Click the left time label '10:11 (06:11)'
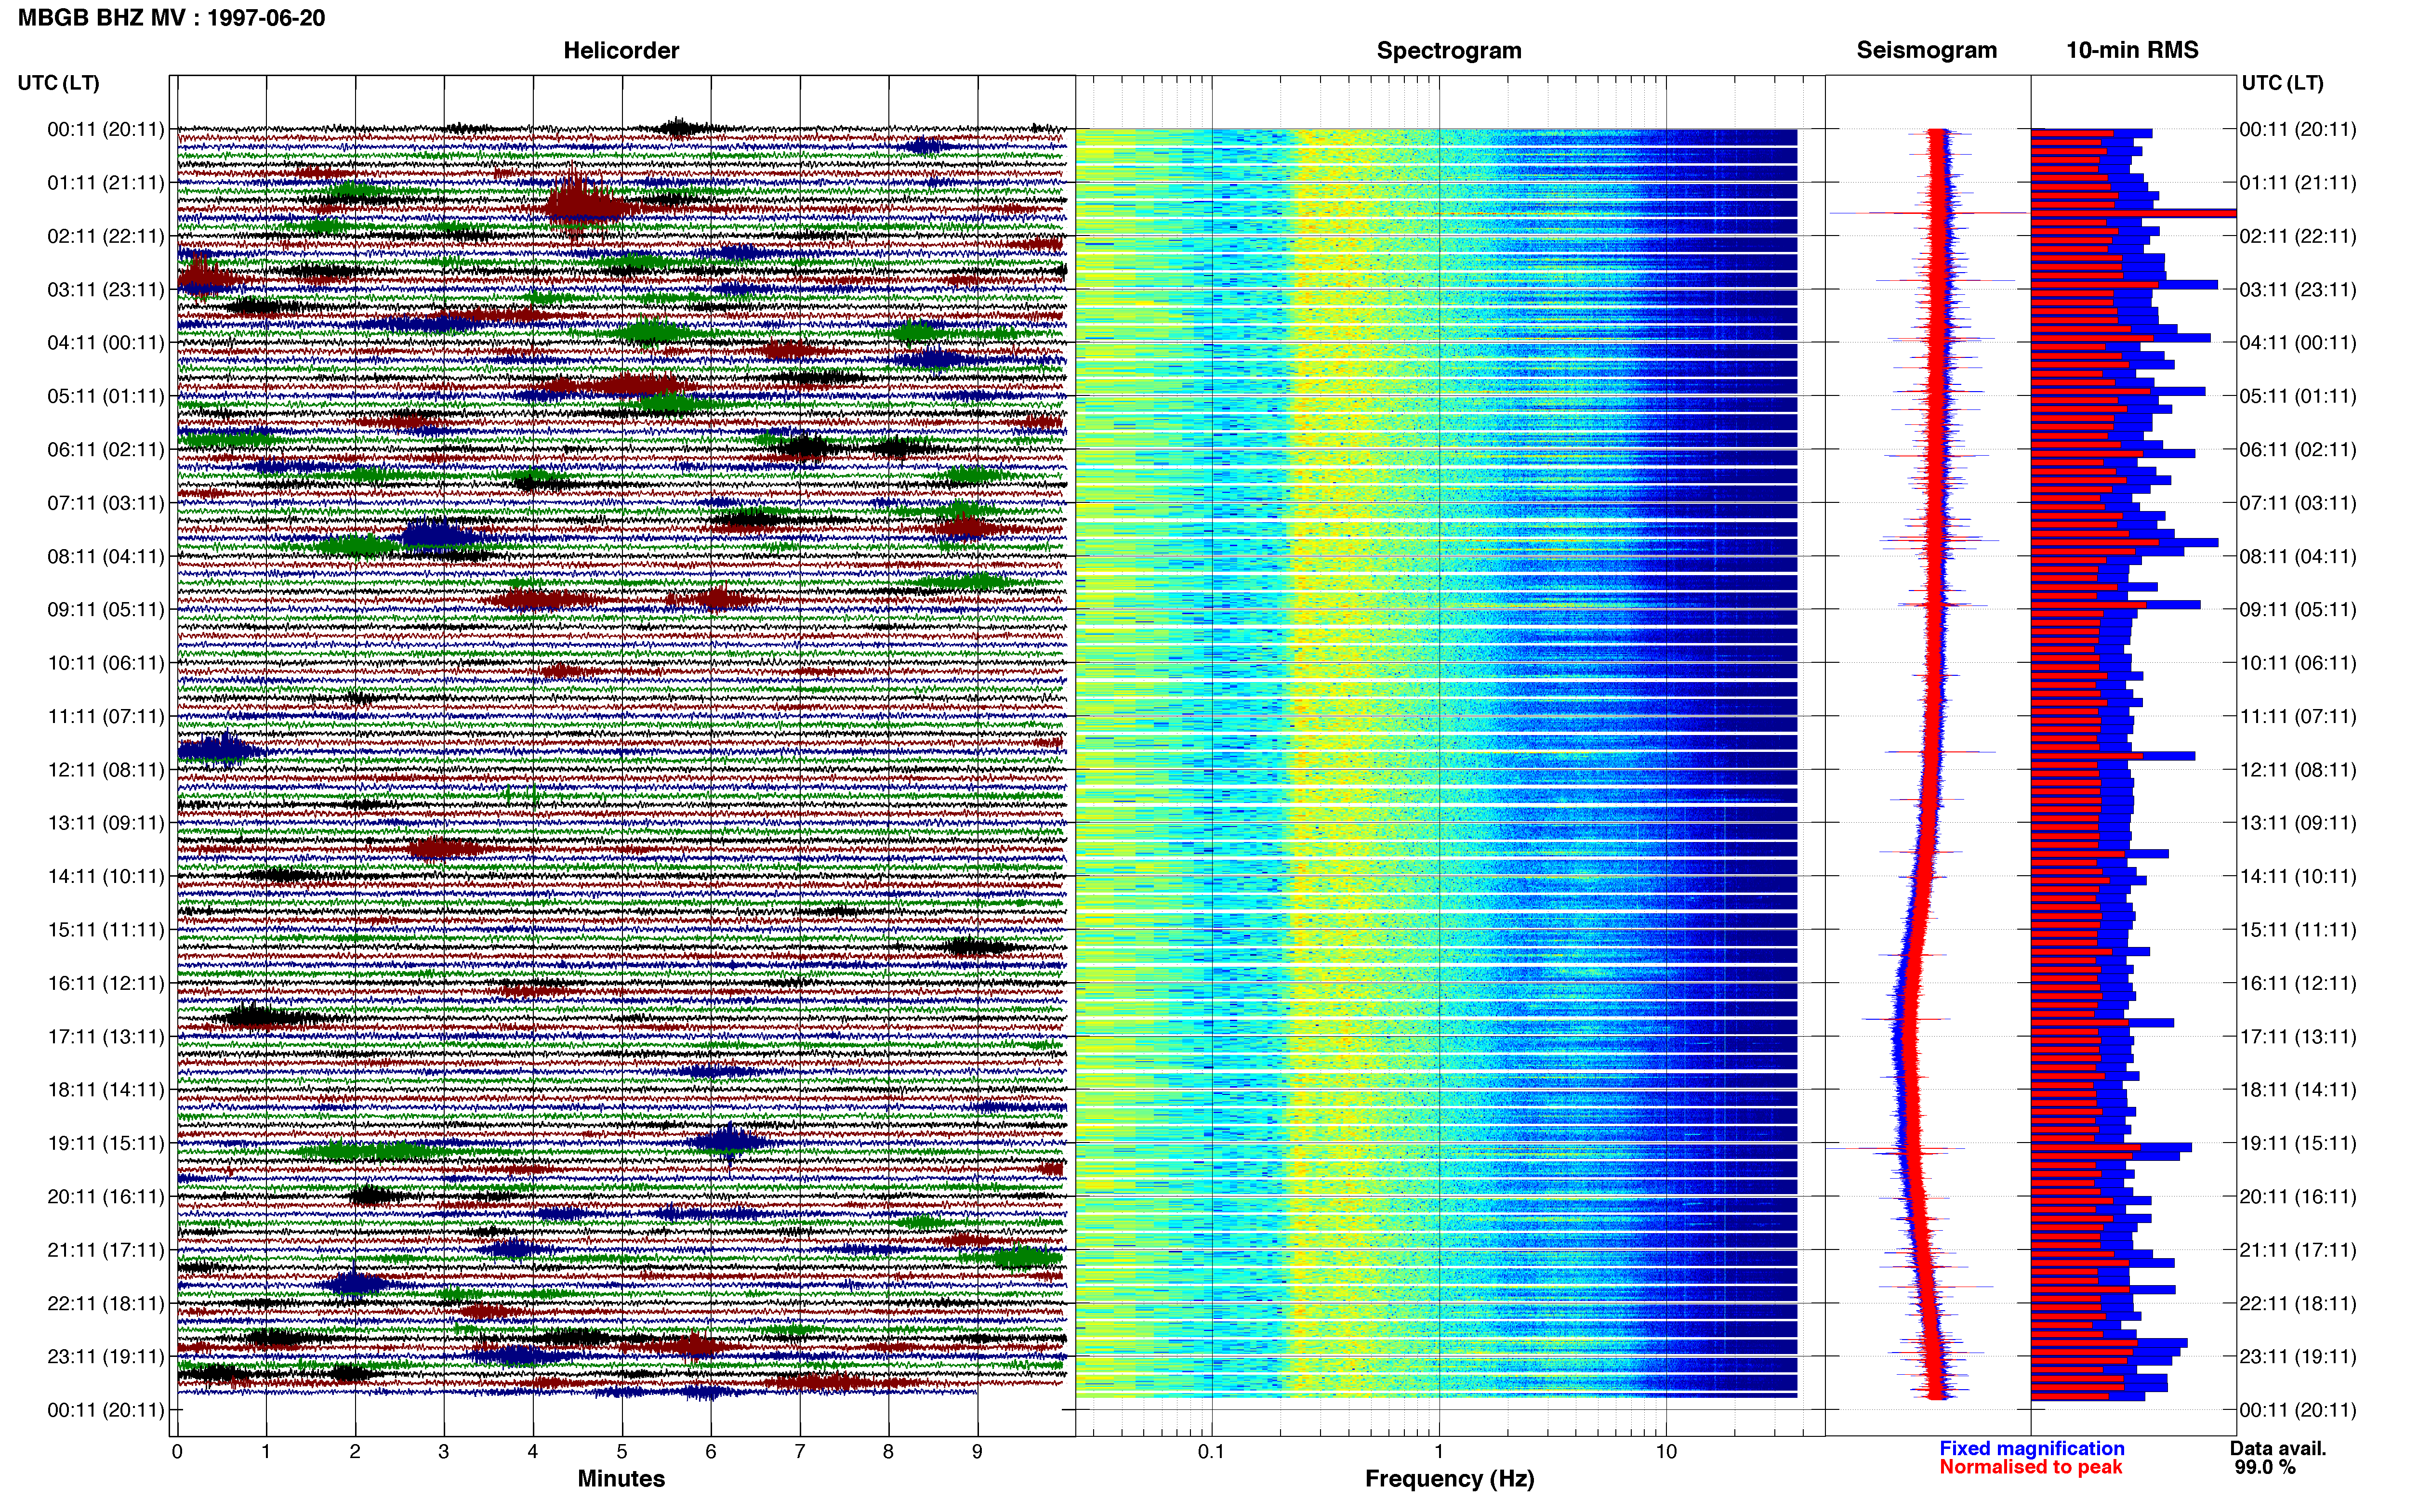Viewport: 2418px width, 1512px height. 106,662
